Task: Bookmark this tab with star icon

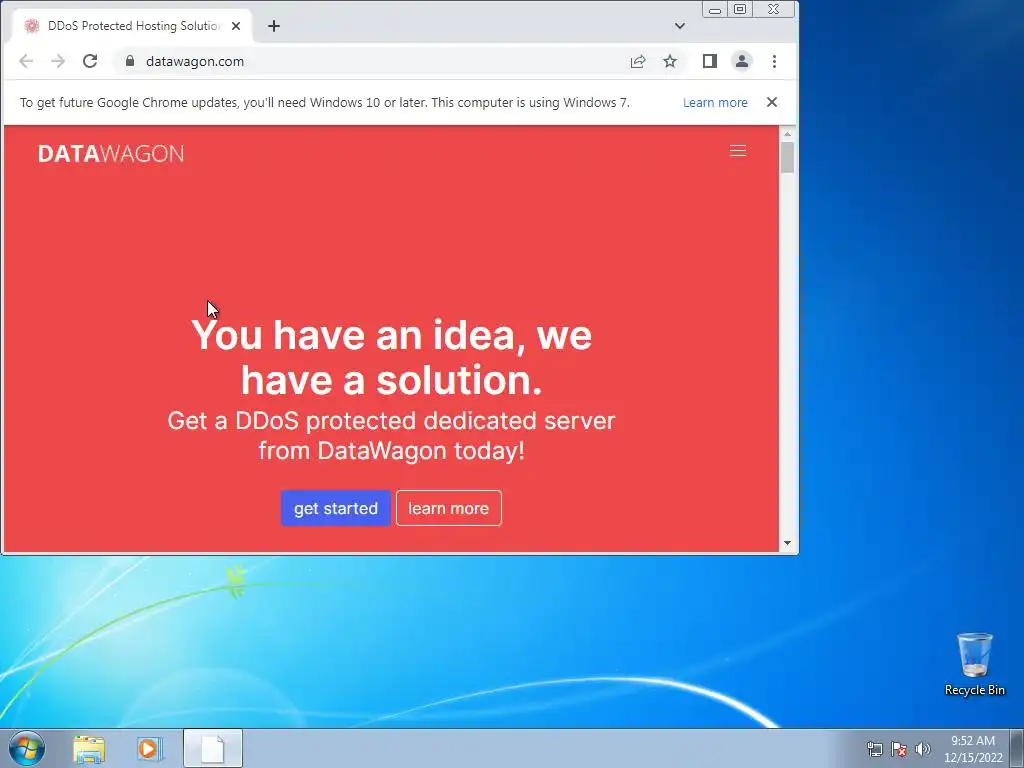Action: pyautogui.click(x=670, y=61)
